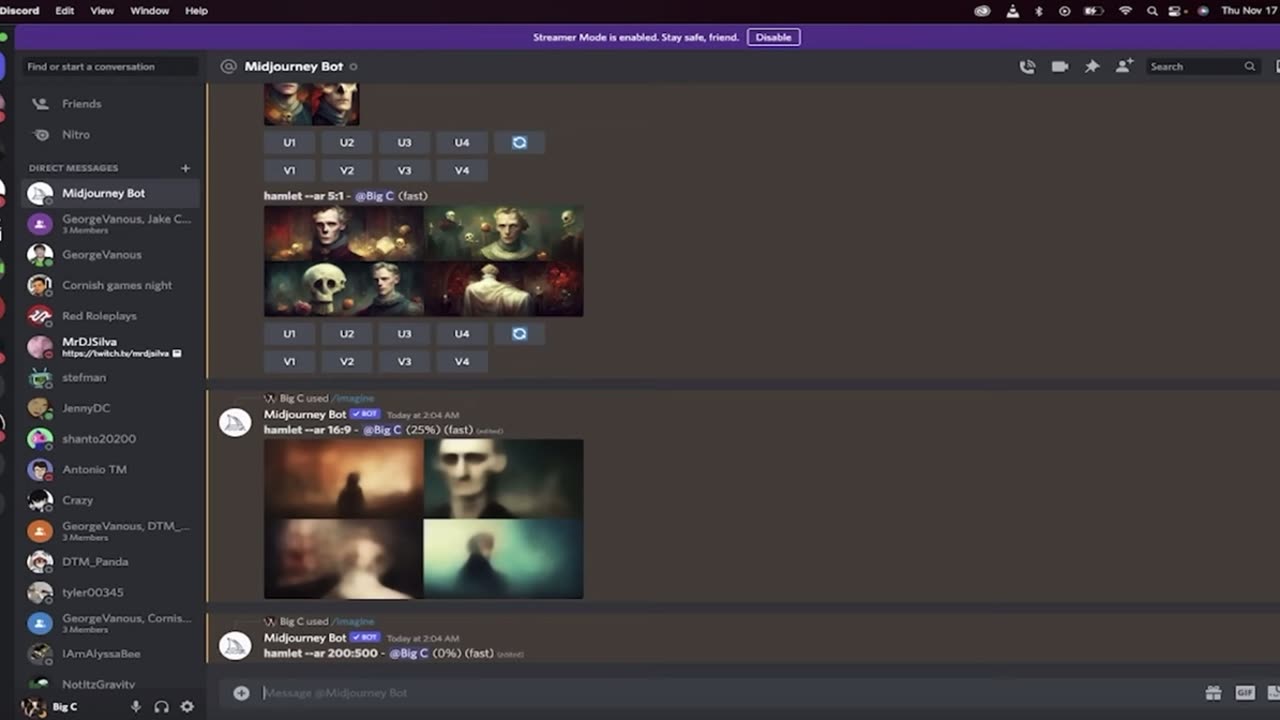This screenshot has height=720, width=1280.
Task: Create a new direct message plus icon
Action: click(185, 168)
